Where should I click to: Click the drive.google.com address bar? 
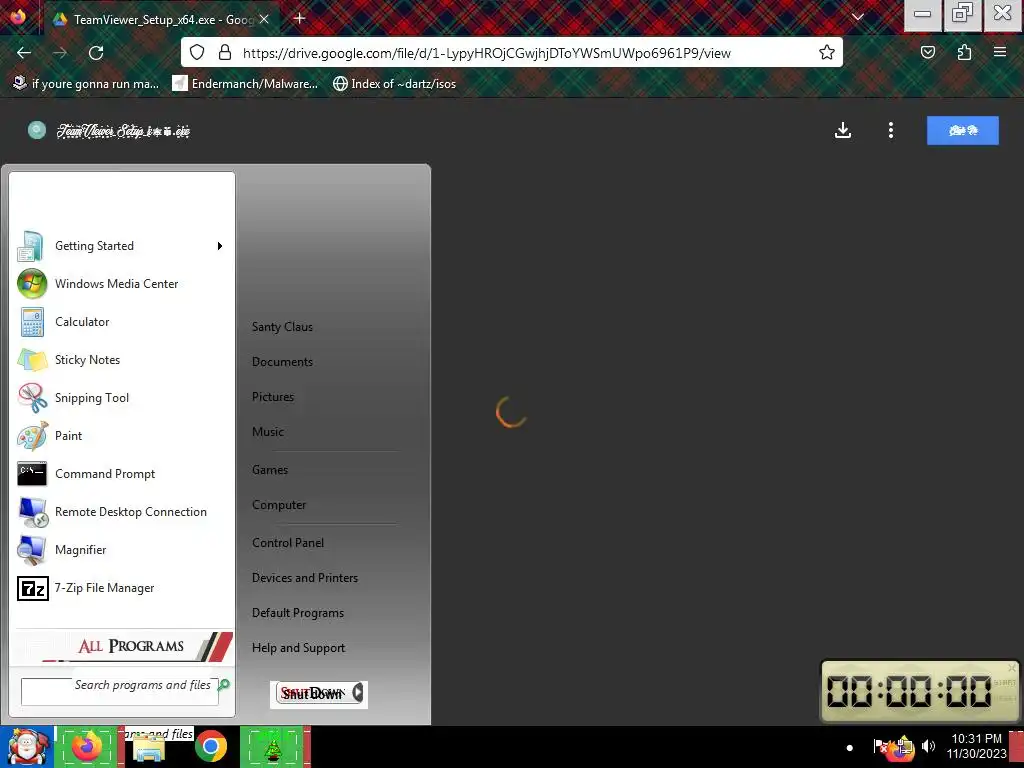click(x=511, y=52)
